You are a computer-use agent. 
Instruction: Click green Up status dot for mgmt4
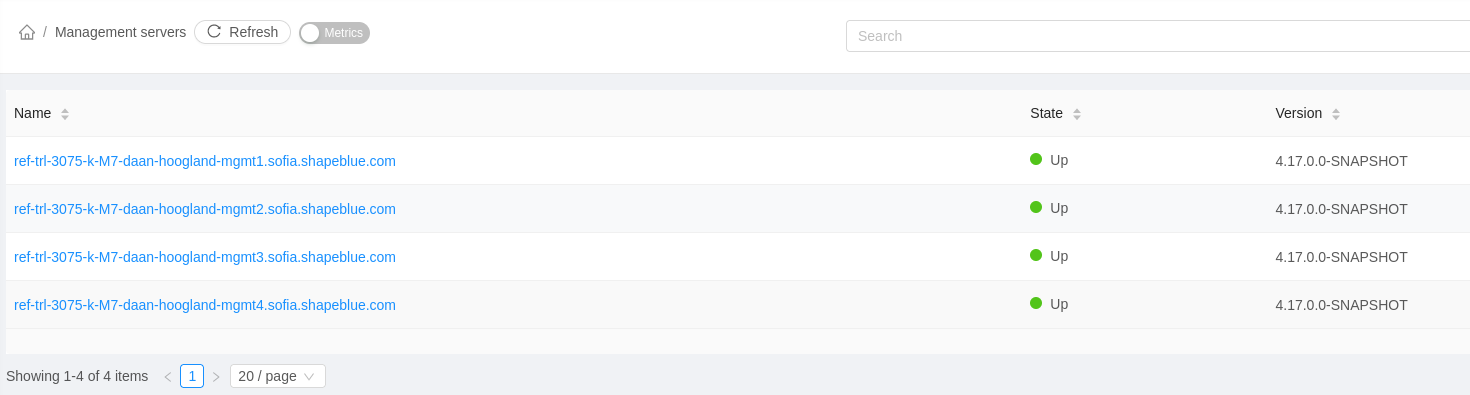click(1036, 303)
